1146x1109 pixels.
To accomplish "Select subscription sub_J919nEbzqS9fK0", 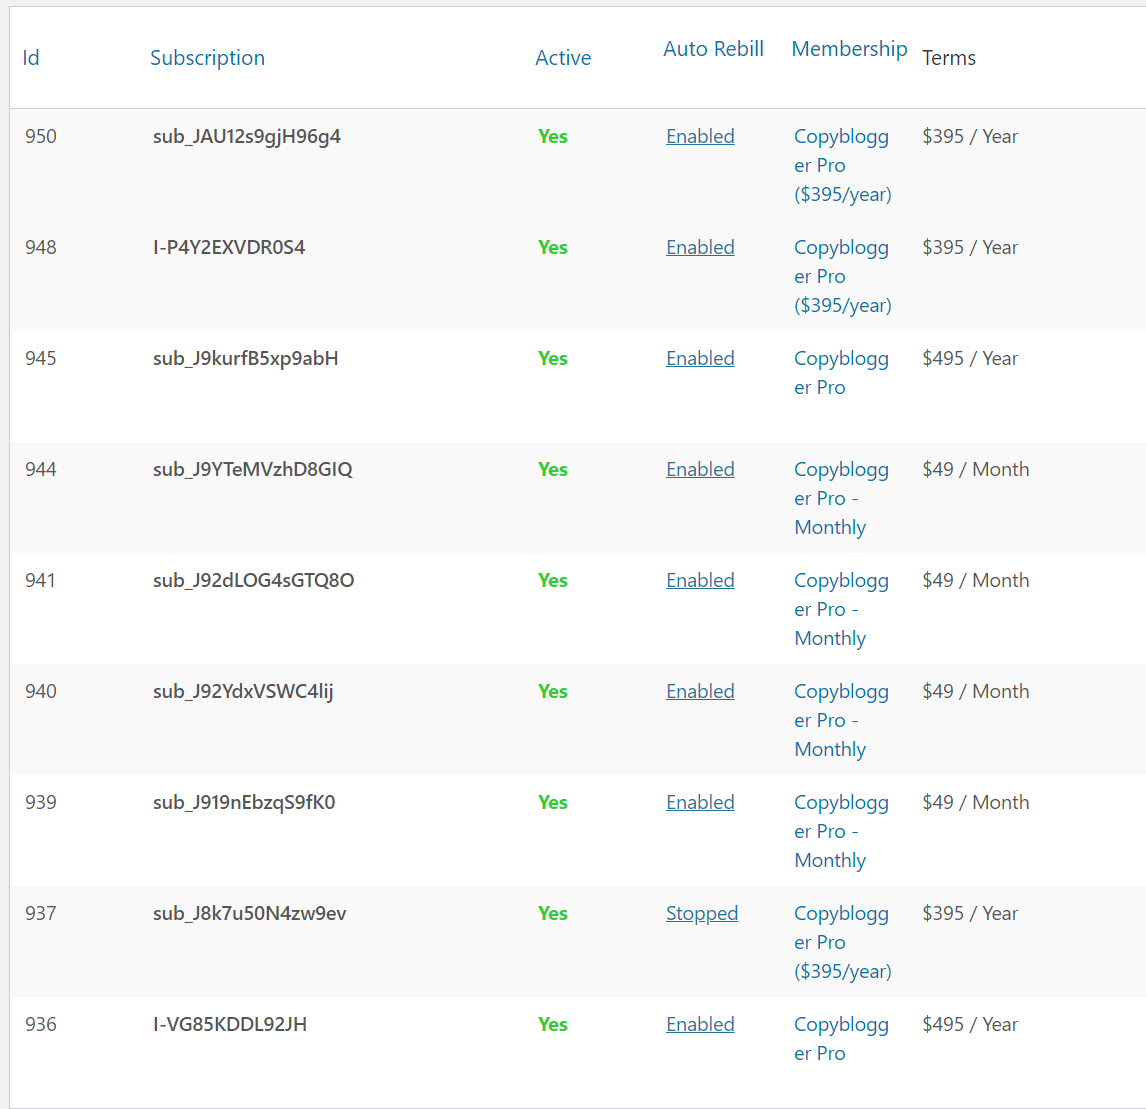I will [244, 804].
